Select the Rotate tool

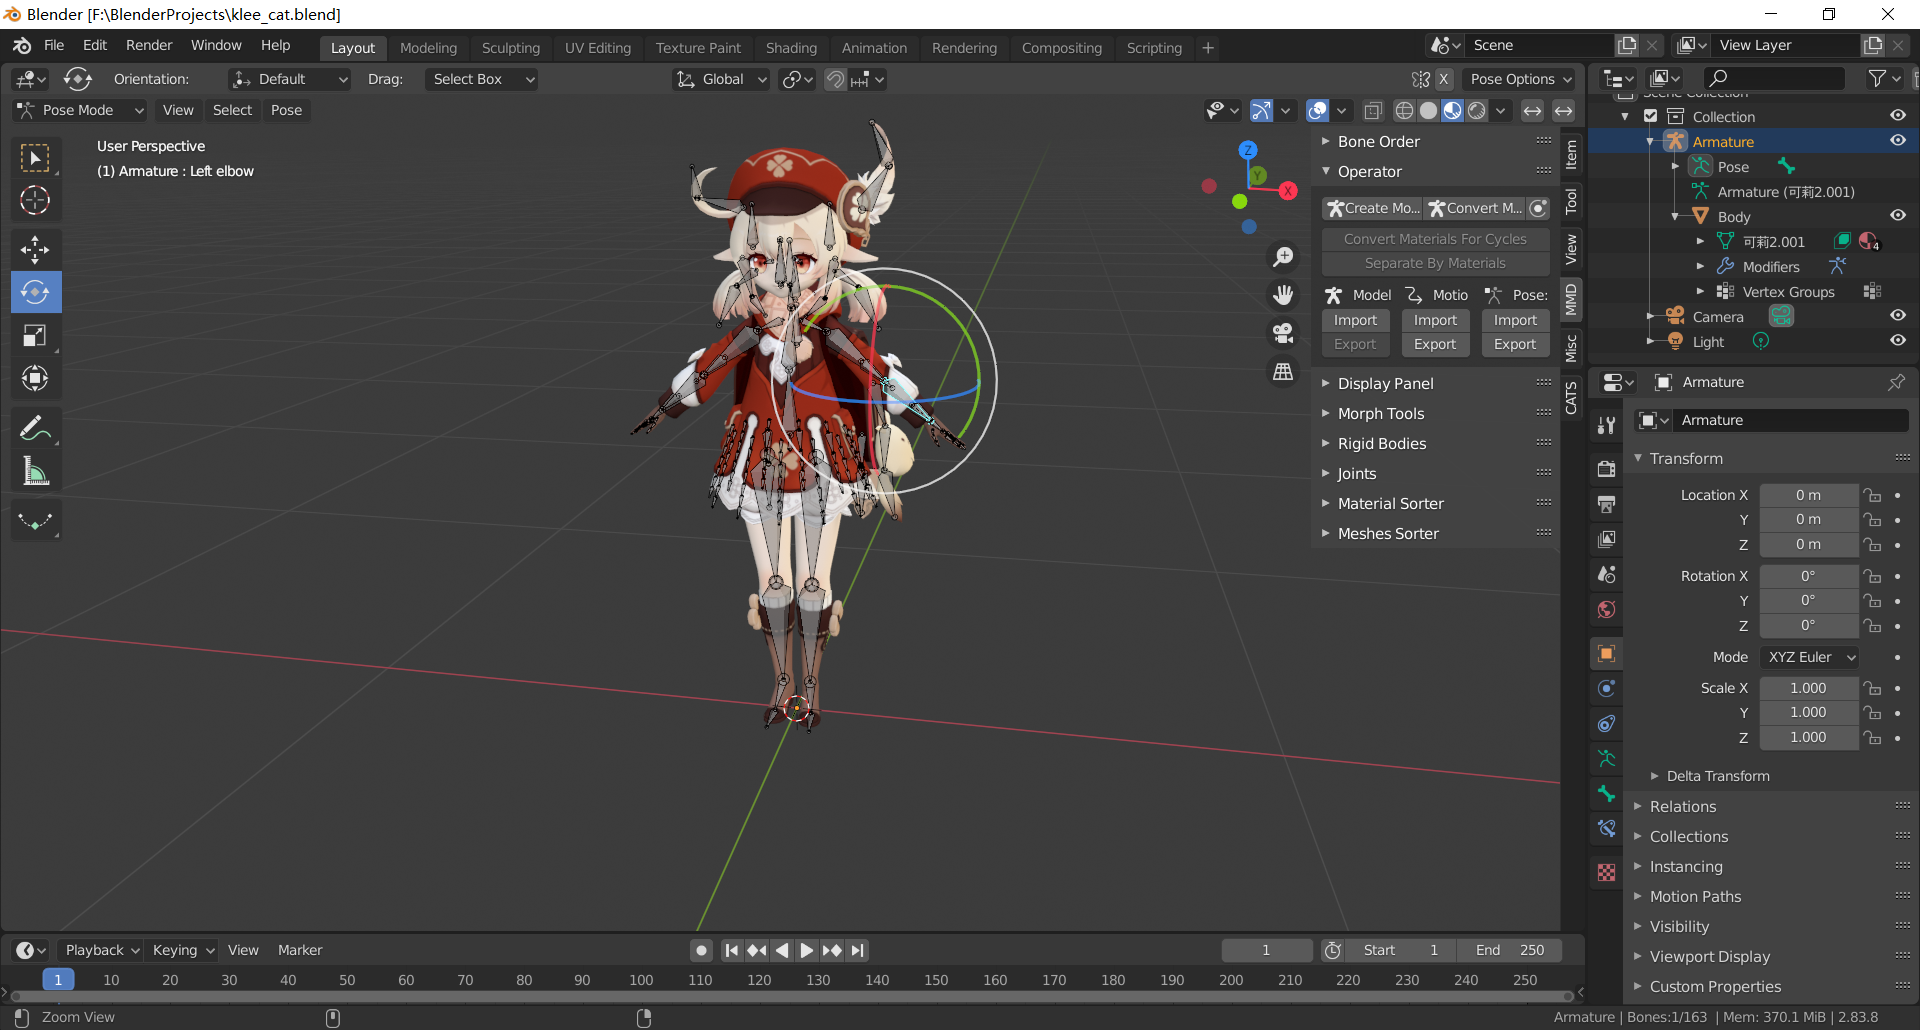tap(35, 292)
